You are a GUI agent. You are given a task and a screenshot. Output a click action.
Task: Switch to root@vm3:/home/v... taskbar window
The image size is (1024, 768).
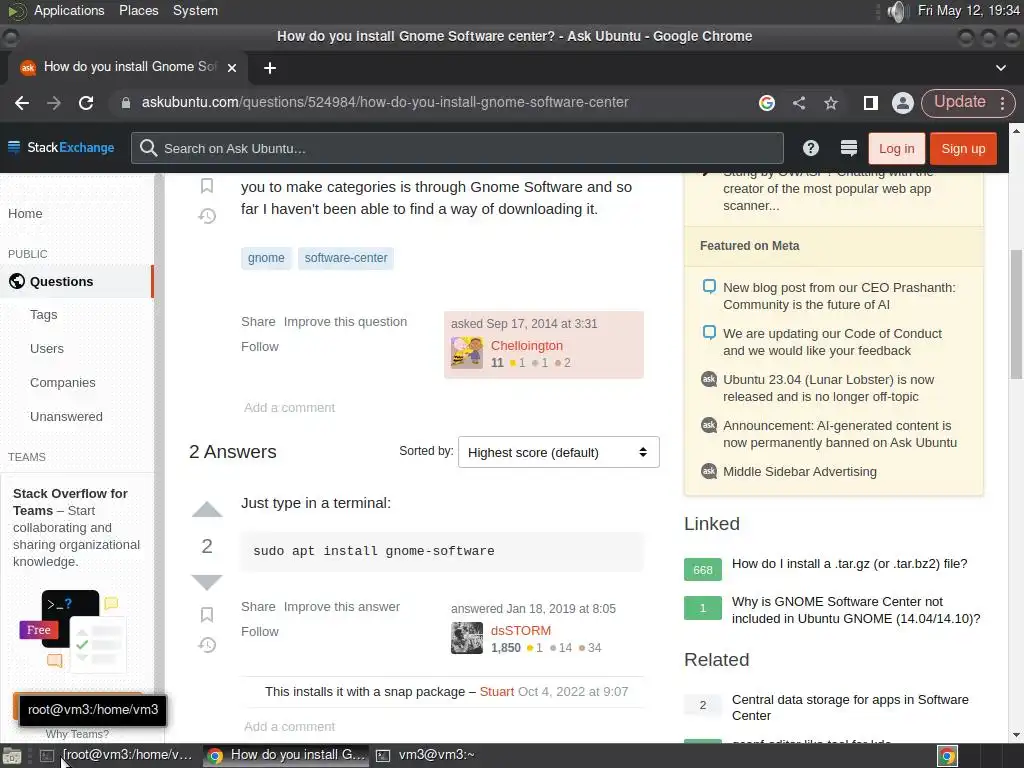118,755
